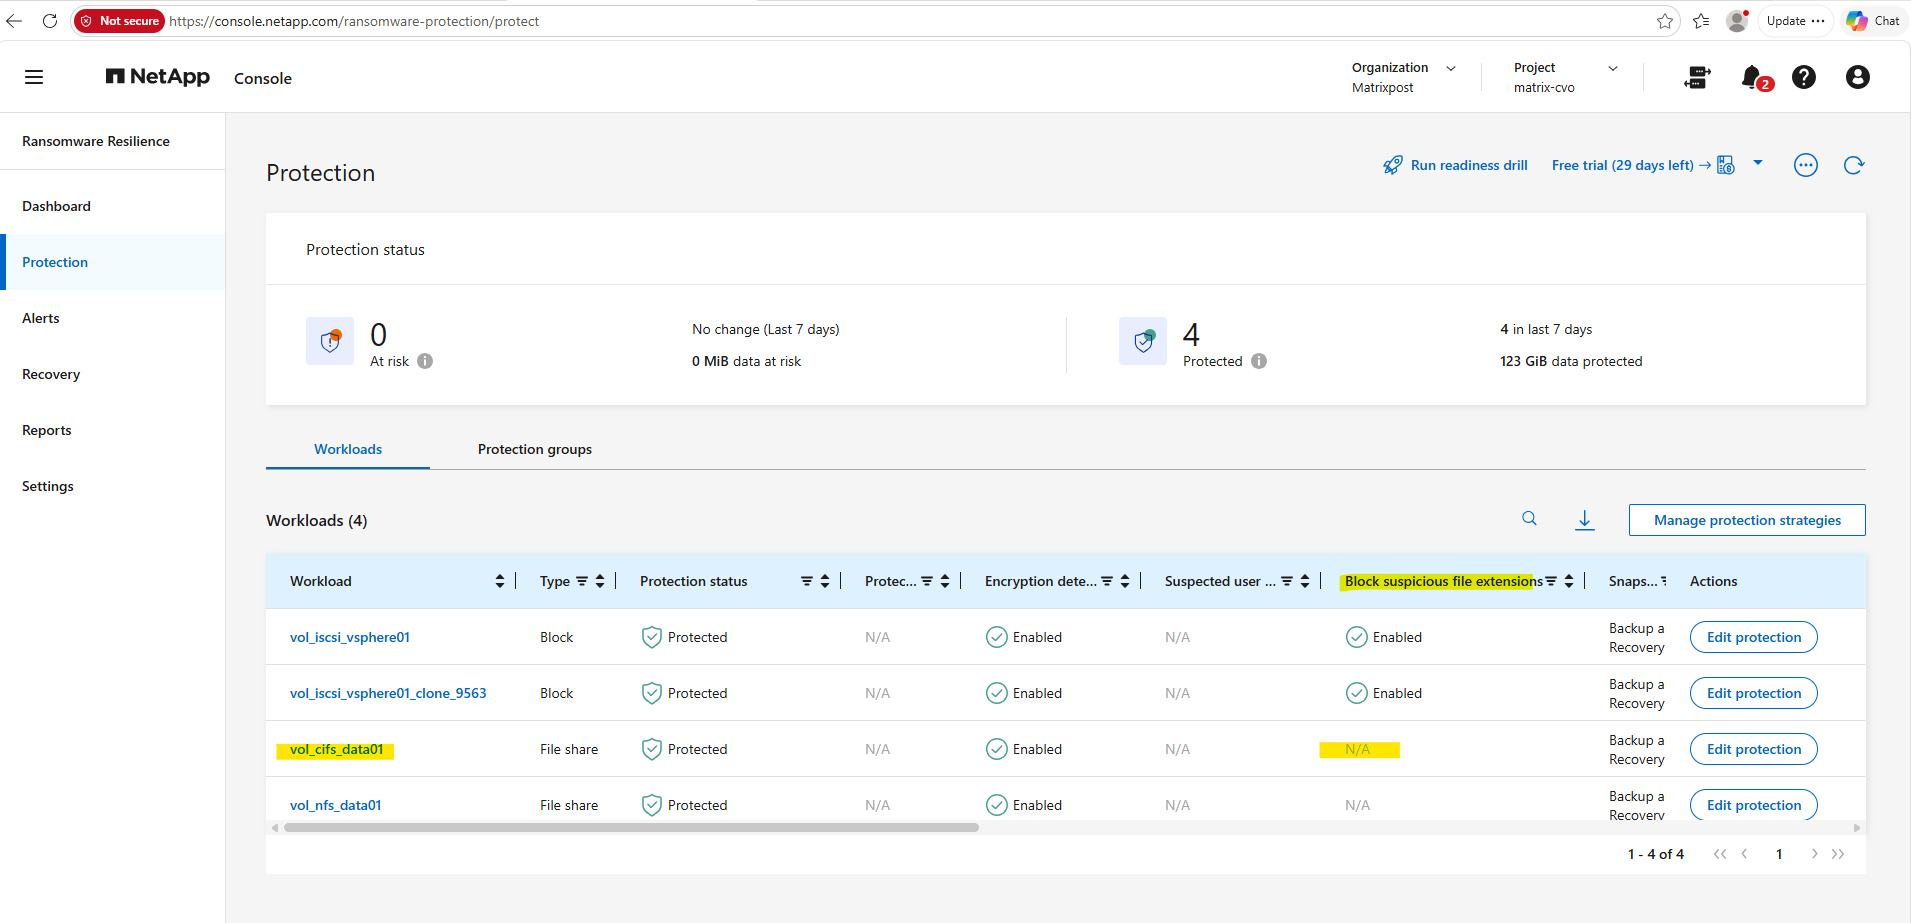Open the storage management icon in header
Image resolution: width=1911 pixels, height=923 pixels.
coord(1697,77)
